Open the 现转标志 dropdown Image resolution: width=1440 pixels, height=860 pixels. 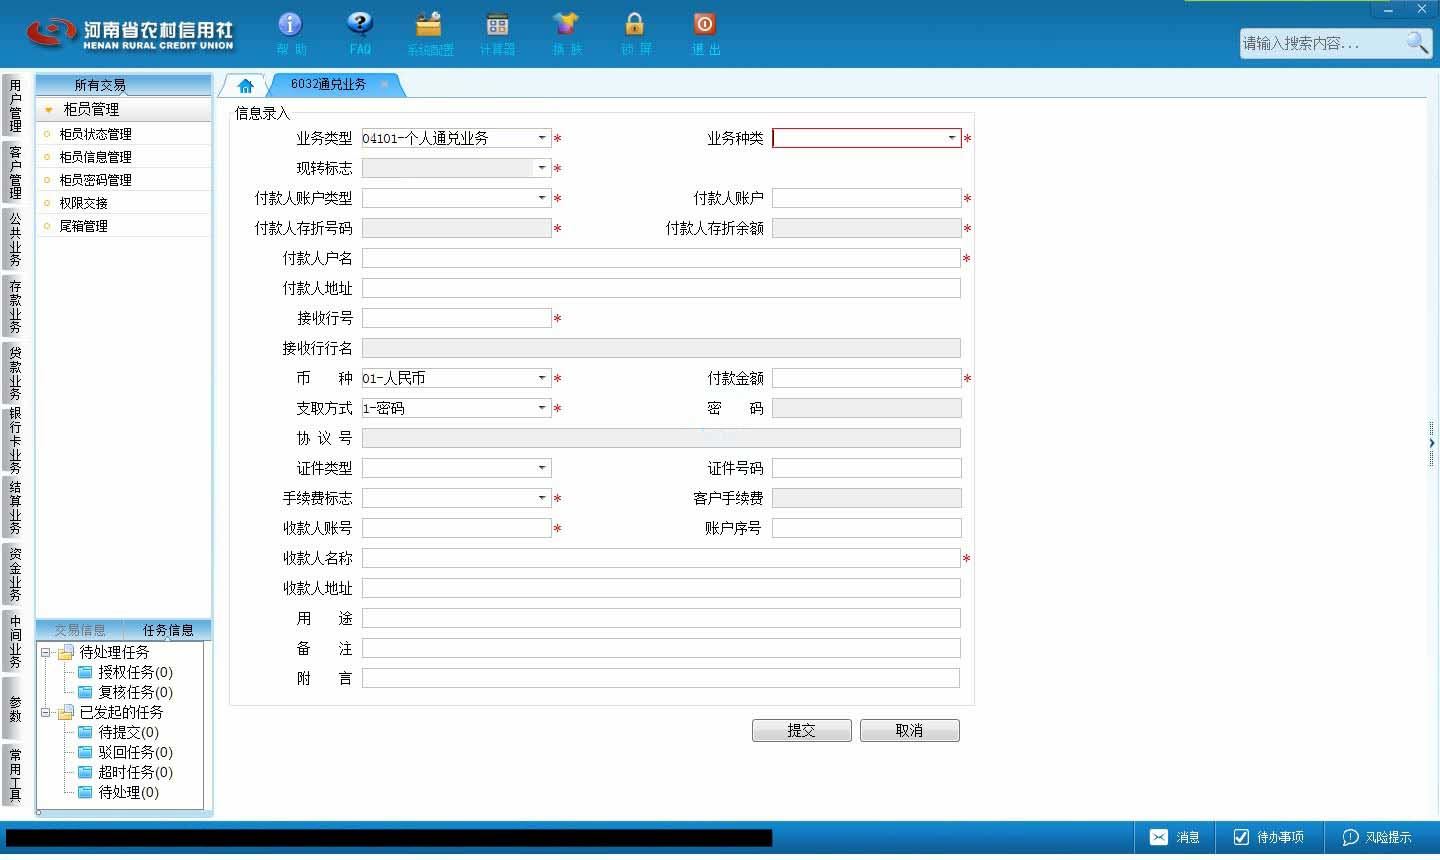(542, 168)
